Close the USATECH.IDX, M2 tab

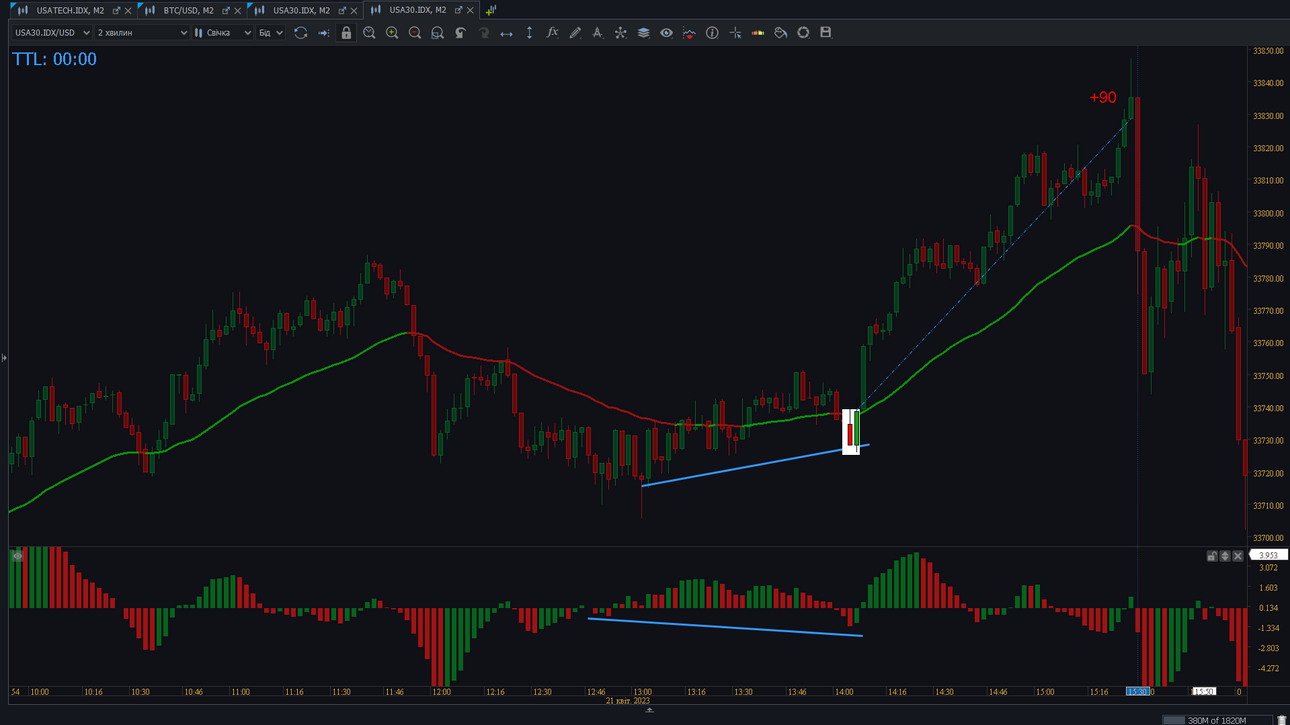point(128,10)
